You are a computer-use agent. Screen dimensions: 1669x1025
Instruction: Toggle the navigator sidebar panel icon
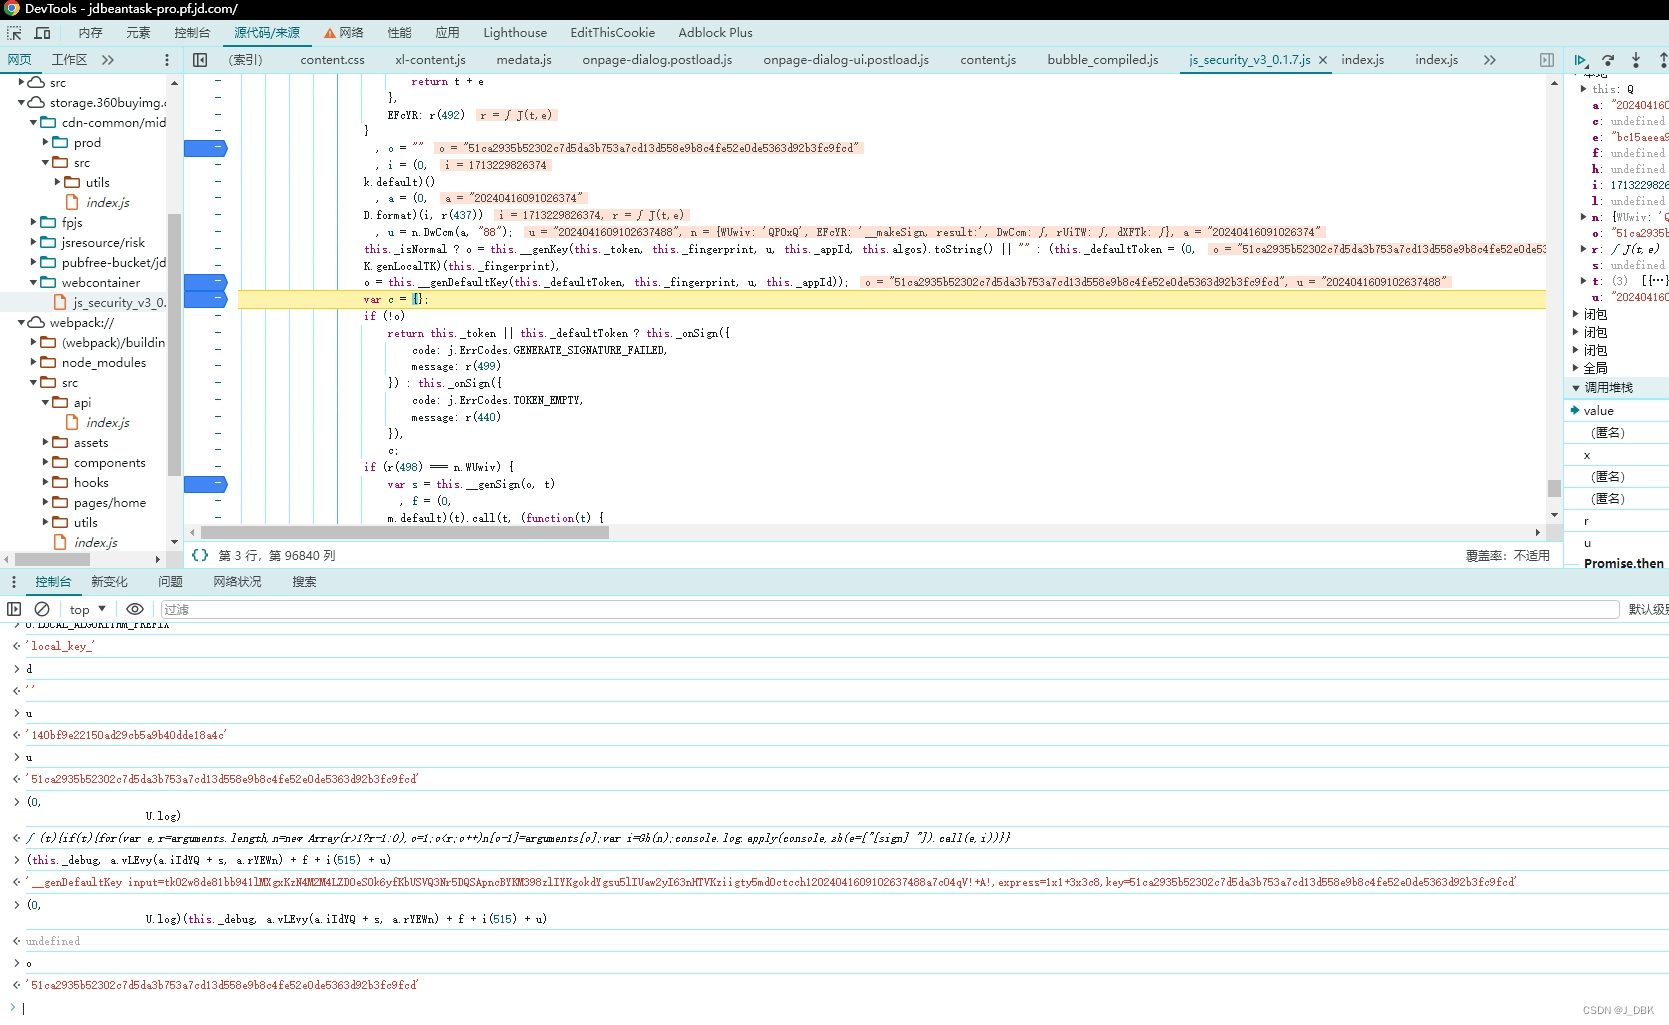199,59
